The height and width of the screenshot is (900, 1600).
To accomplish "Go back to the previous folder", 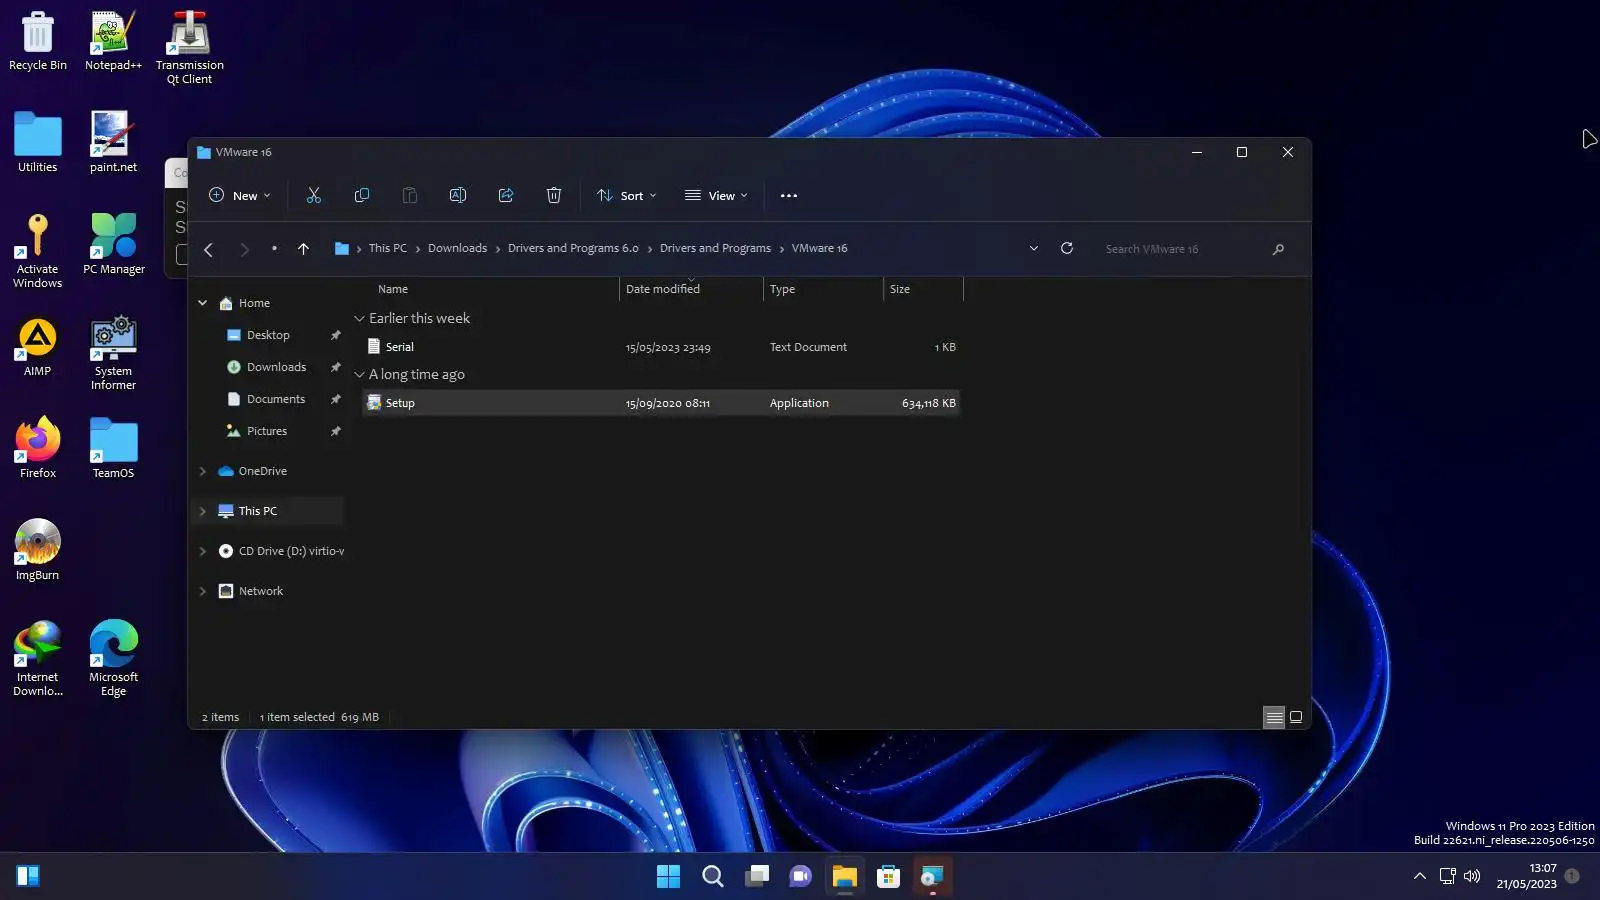I will [x=209, y=249].
